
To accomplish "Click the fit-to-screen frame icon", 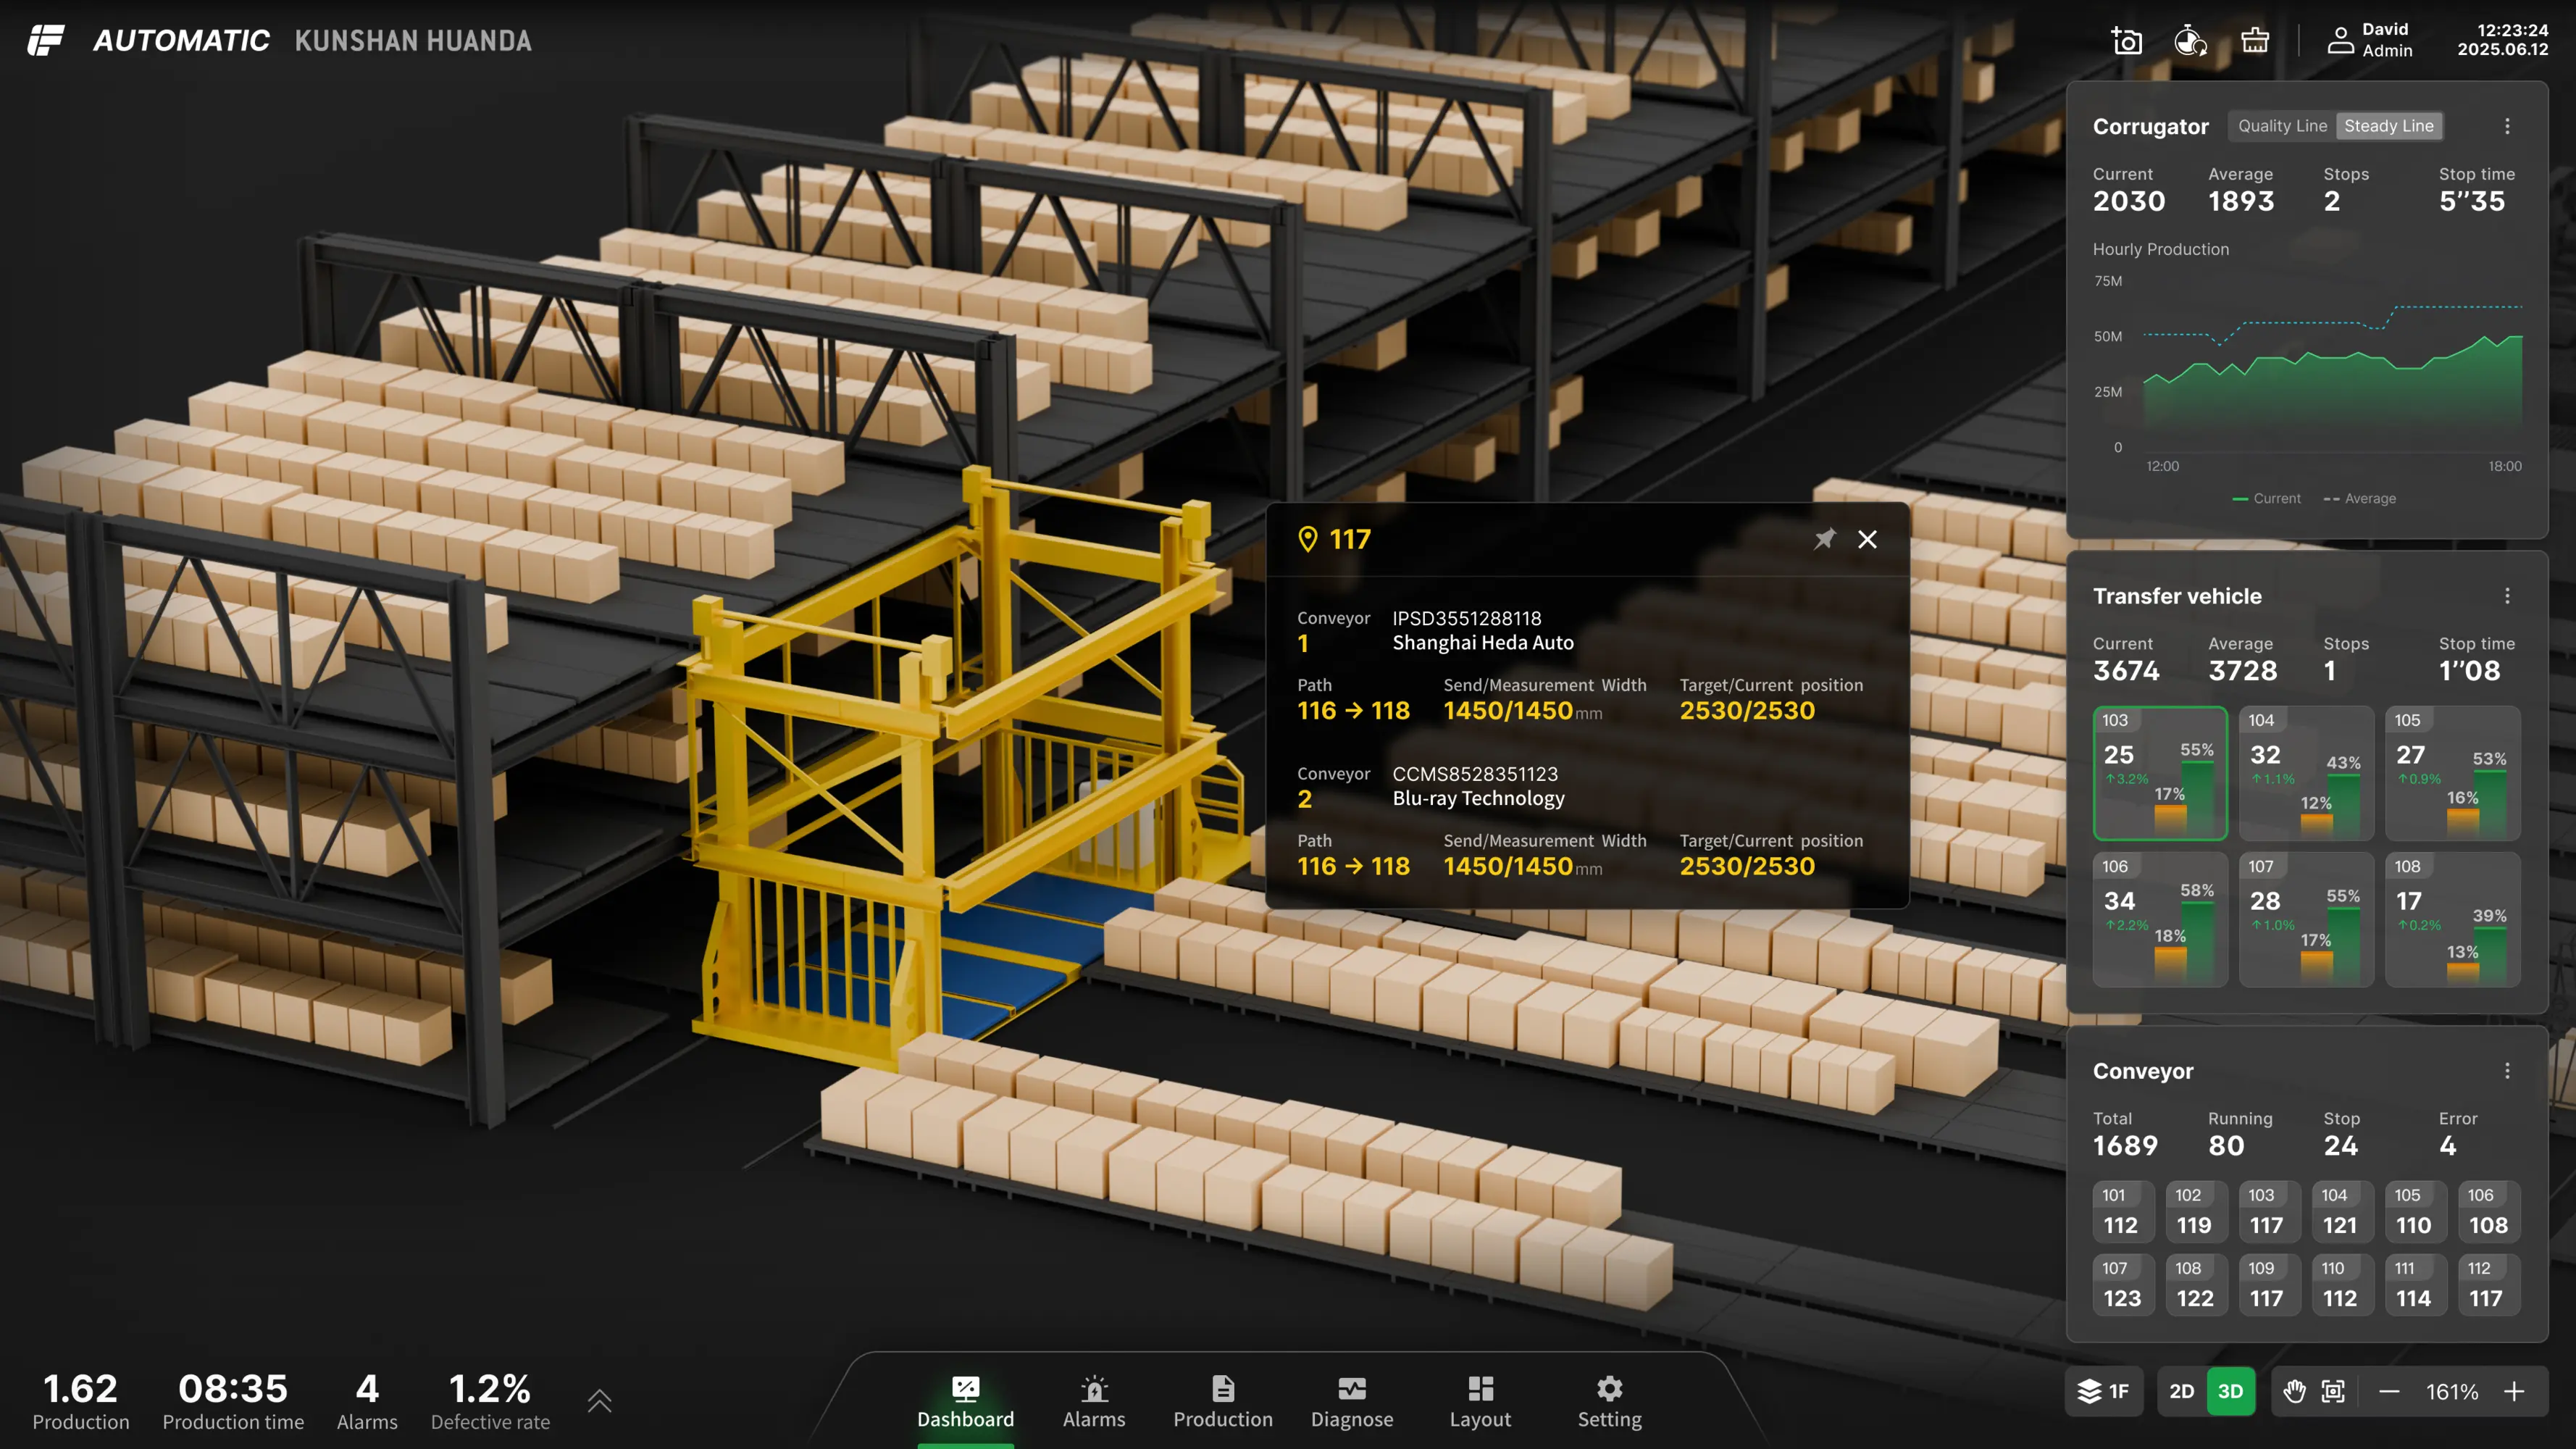I will (2333, 1391).
